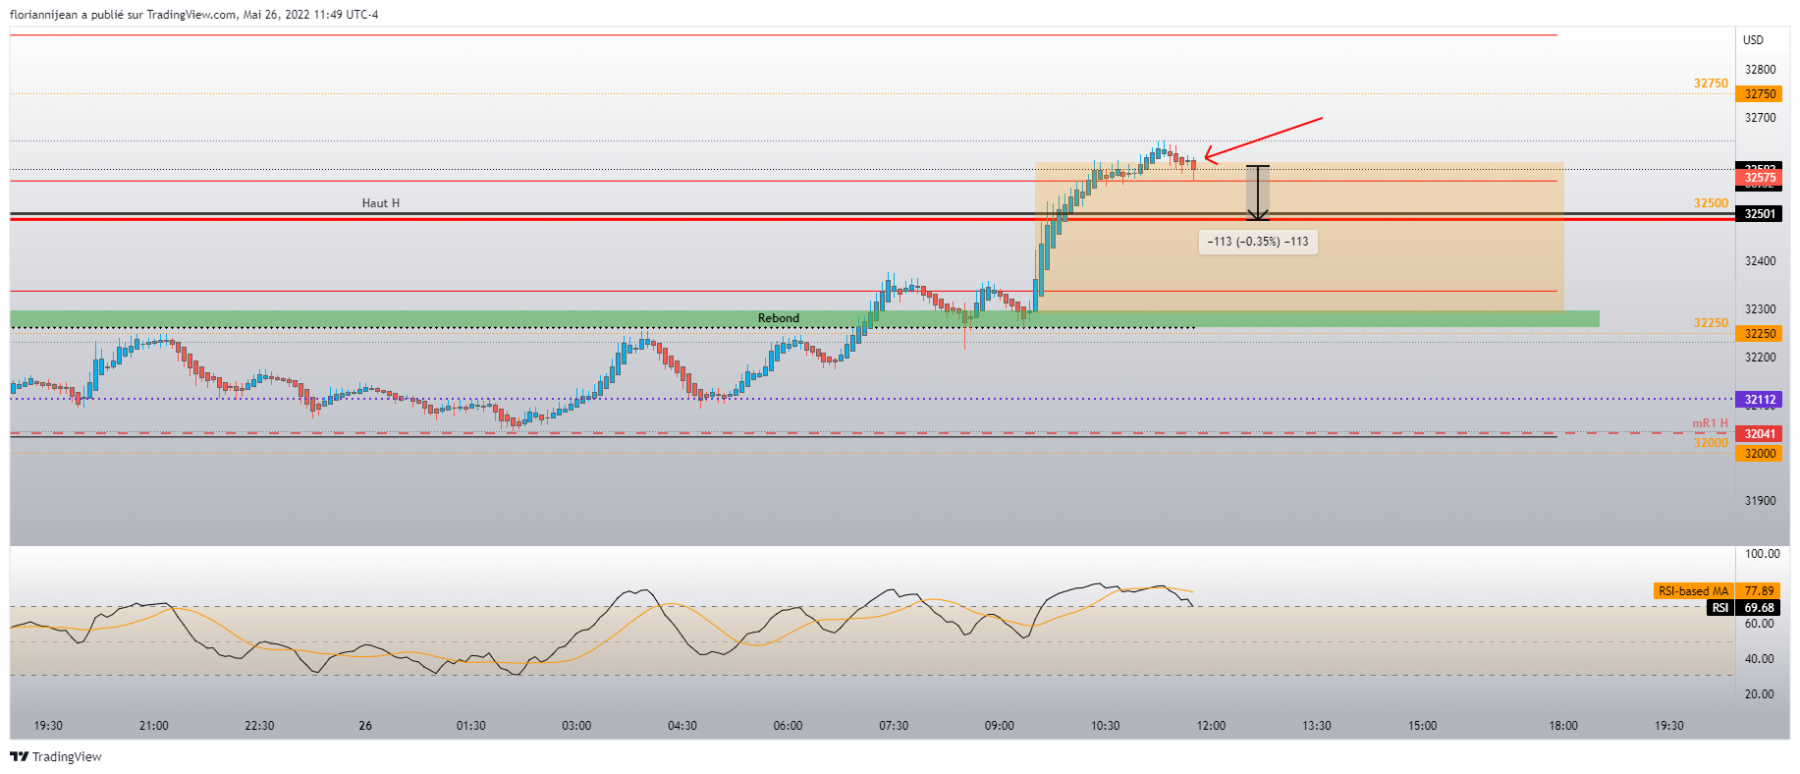Viewport: 1800px width, 774px height.
Task: Click the 18:00 time axis label
Action: pos(1564,726)
